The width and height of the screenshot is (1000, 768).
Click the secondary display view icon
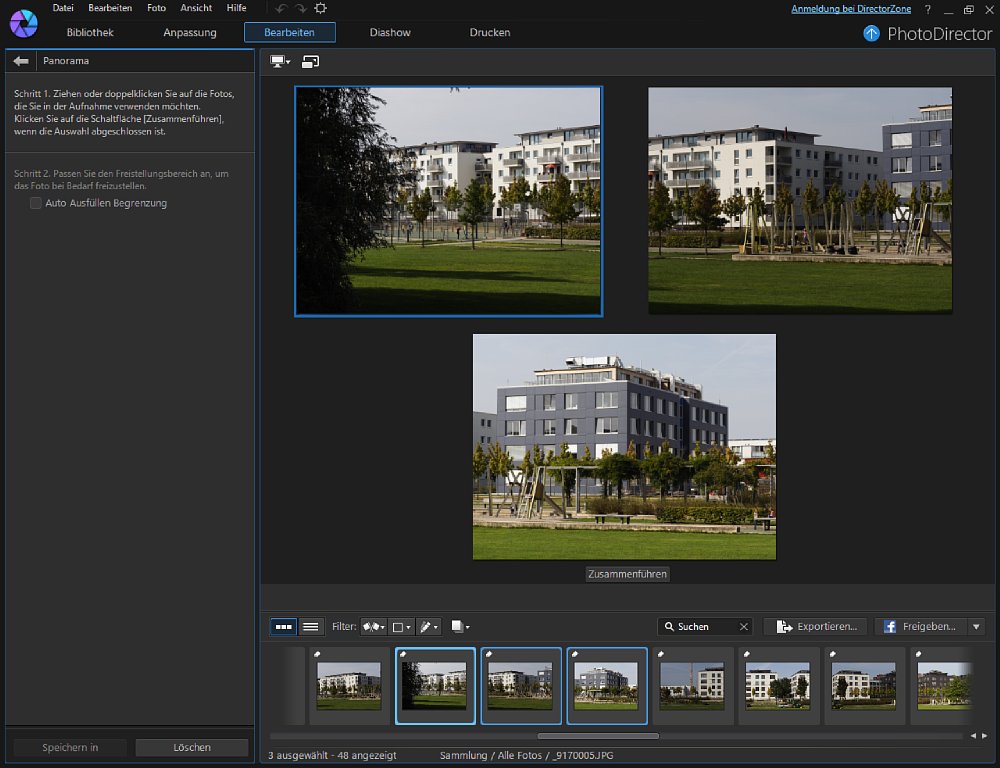point(311,61)
